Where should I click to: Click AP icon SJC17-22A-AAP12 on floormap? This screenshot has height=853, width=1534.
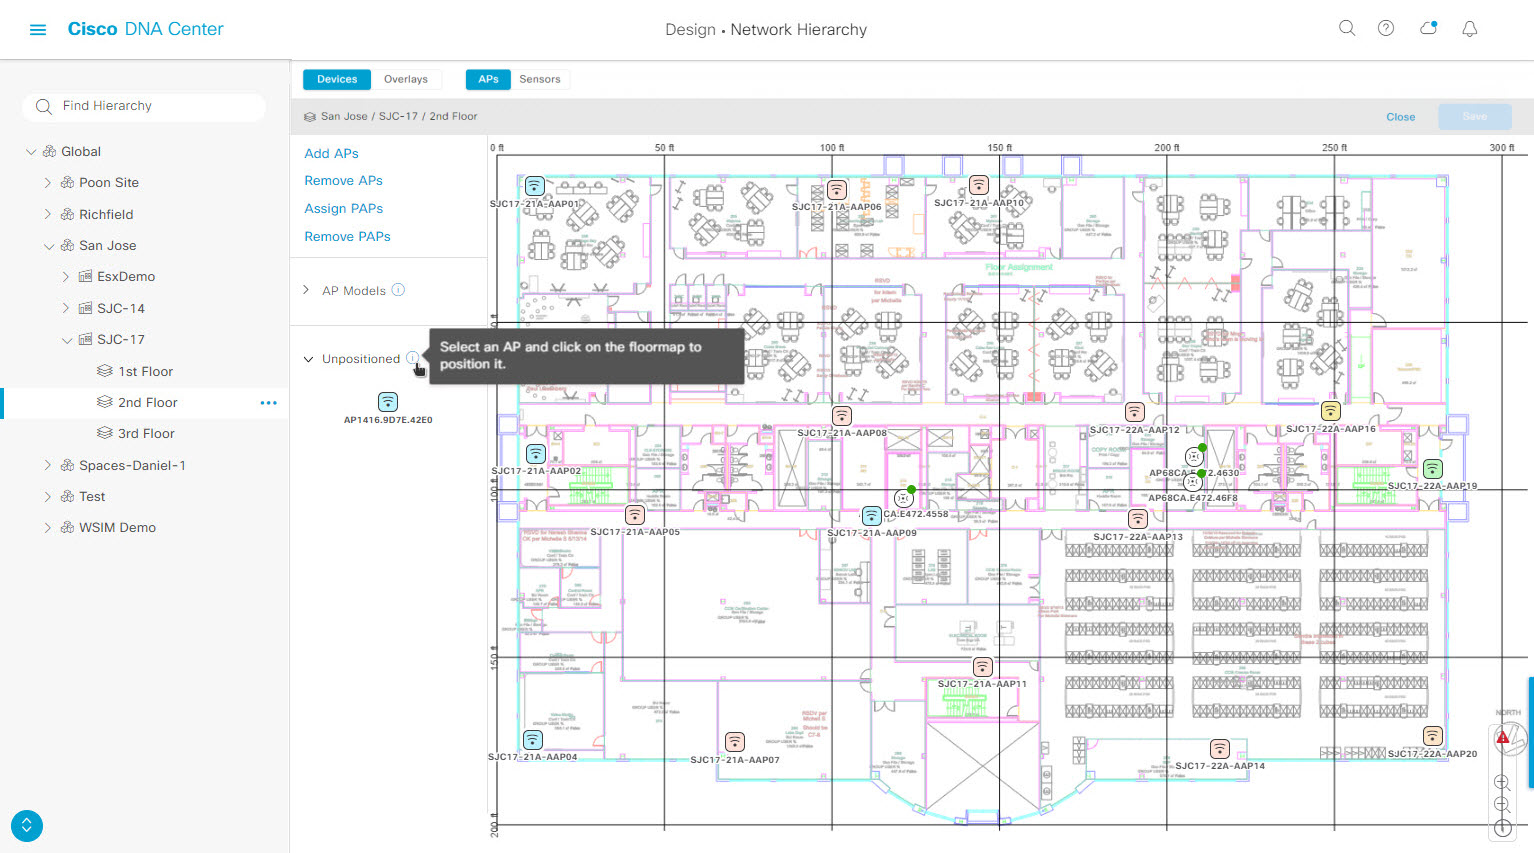[1134, 412]
